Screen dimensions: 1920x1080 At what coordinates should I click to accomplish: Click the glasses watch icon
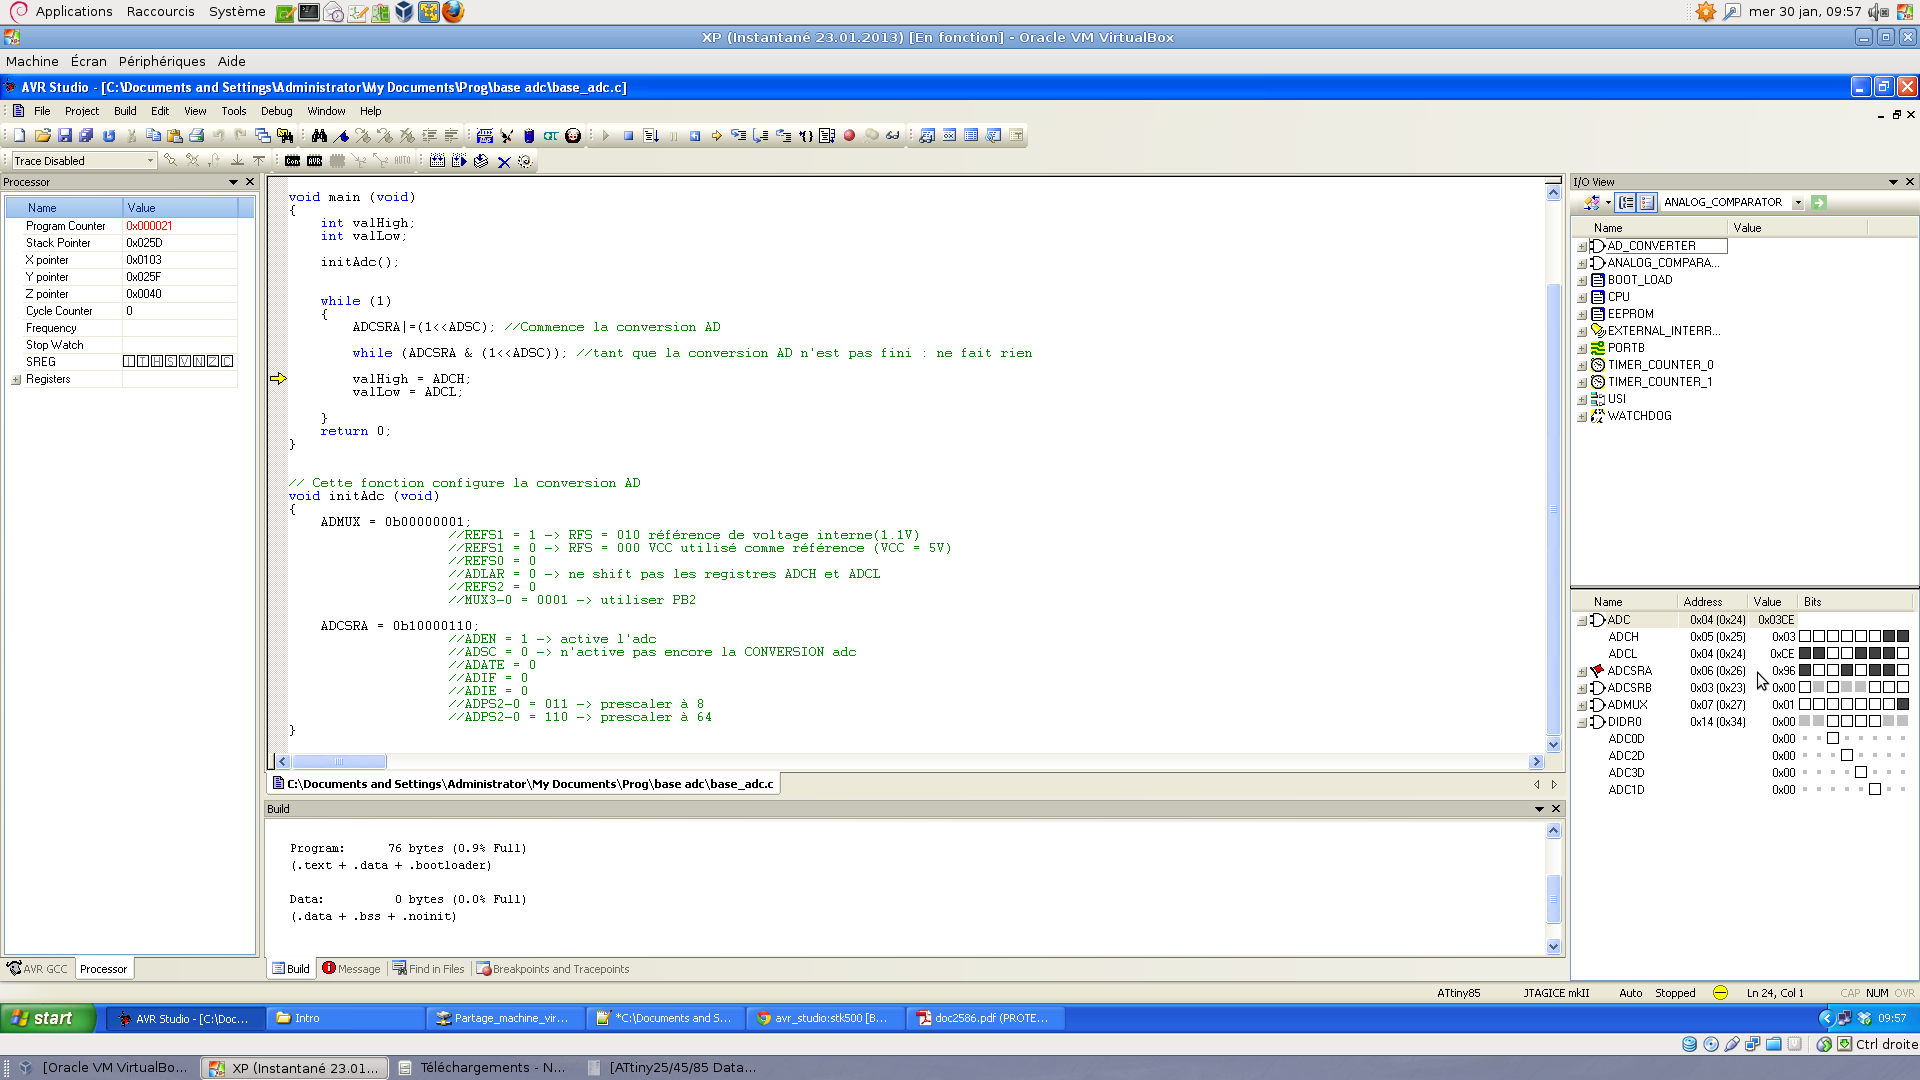(x=893, y=136)
